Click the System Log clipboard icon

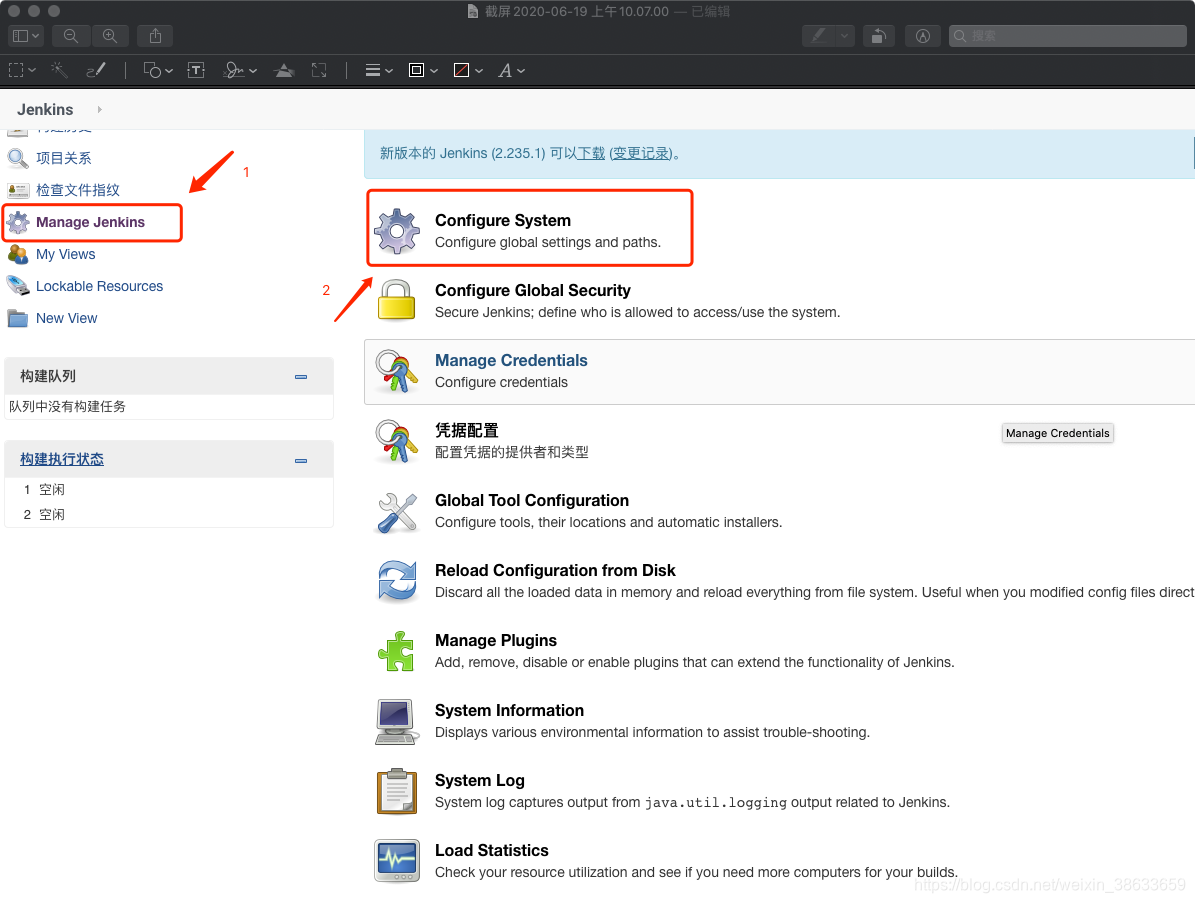[x=397, y=792]
